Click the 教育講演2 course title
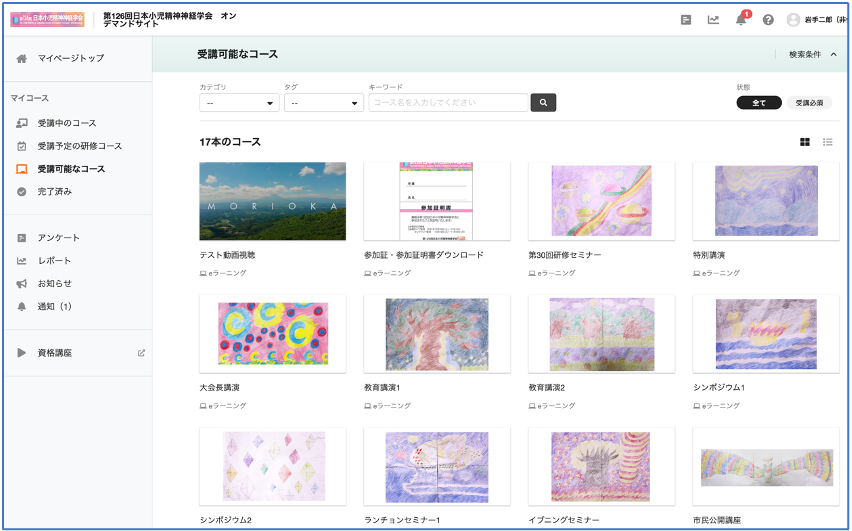 click(547, 388)
